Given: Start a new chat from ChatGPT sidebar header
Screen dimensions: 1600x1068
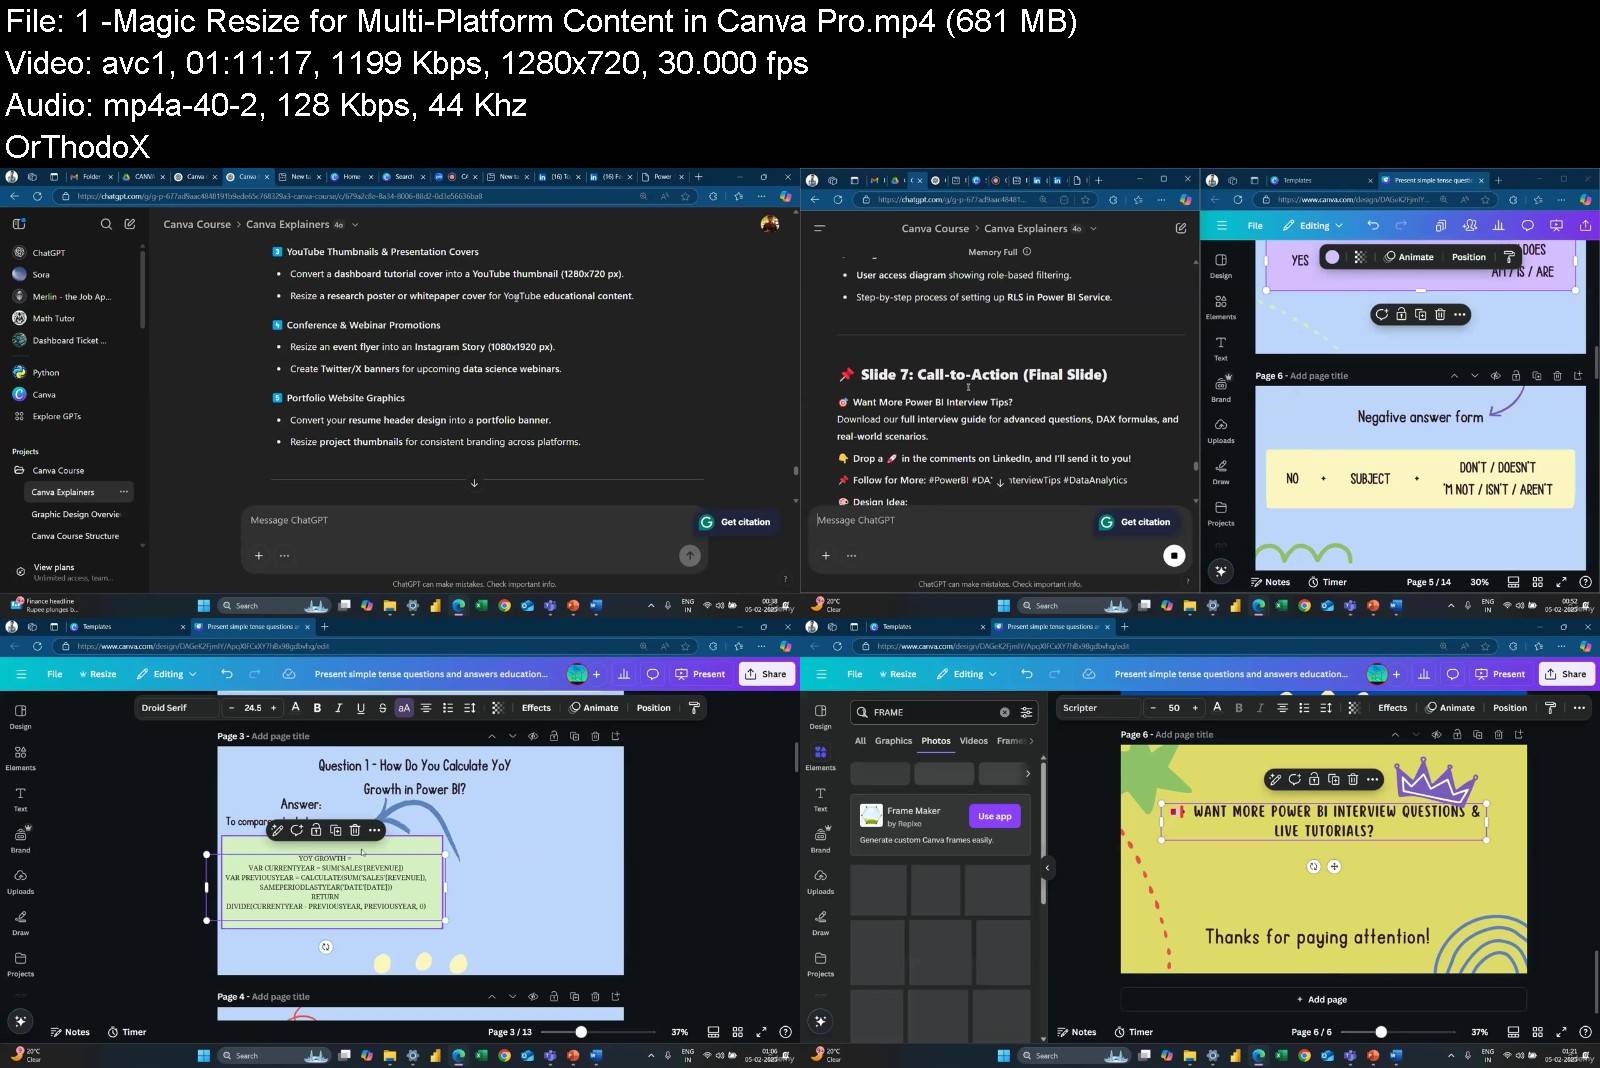Looking at the screenshot, I should click(x=130, y=224).
